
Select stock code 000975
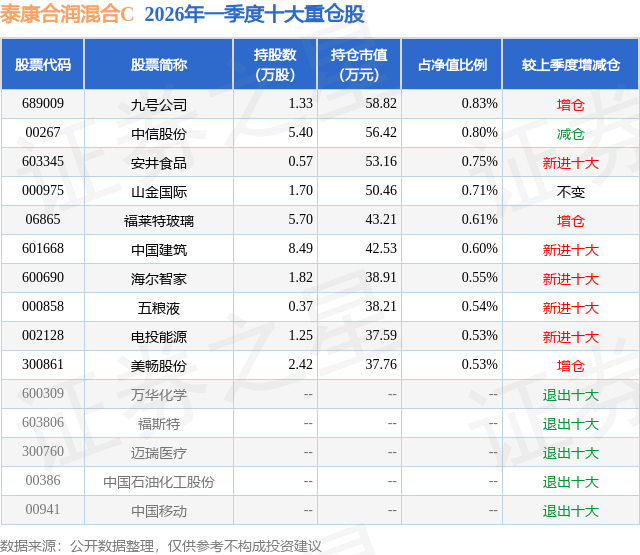[x=43, y=191]
